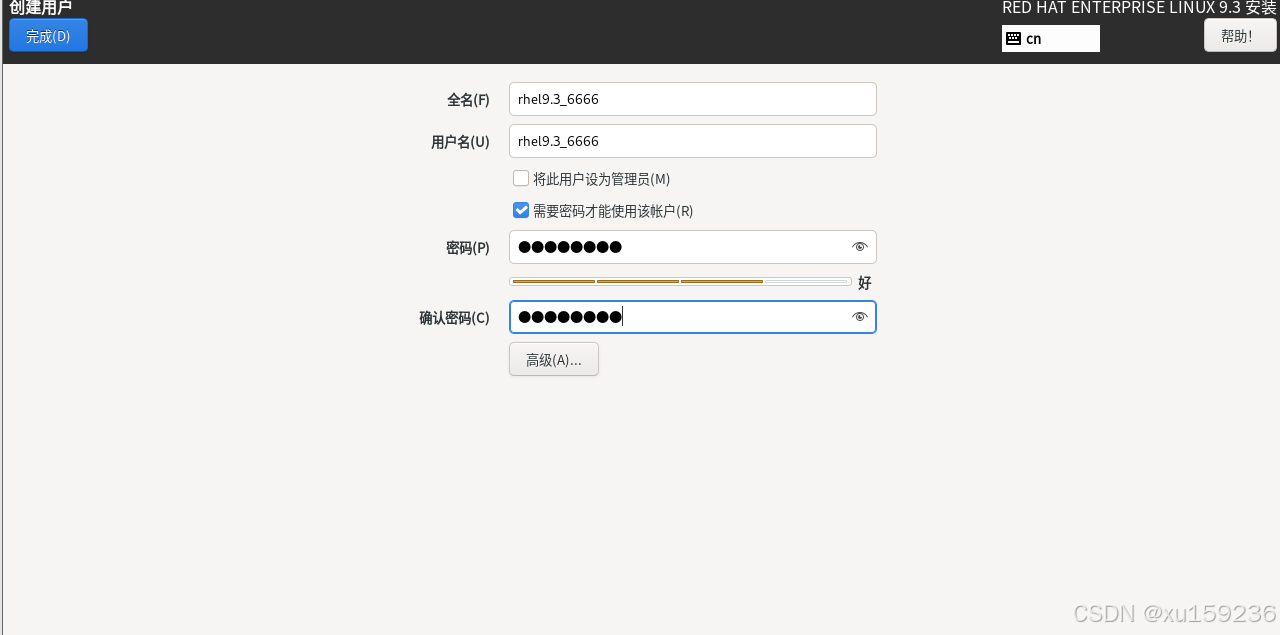Reveal password with eye icon in 密码 field
This screenshot has height=635, width=1280.
[x=859, y=247]
